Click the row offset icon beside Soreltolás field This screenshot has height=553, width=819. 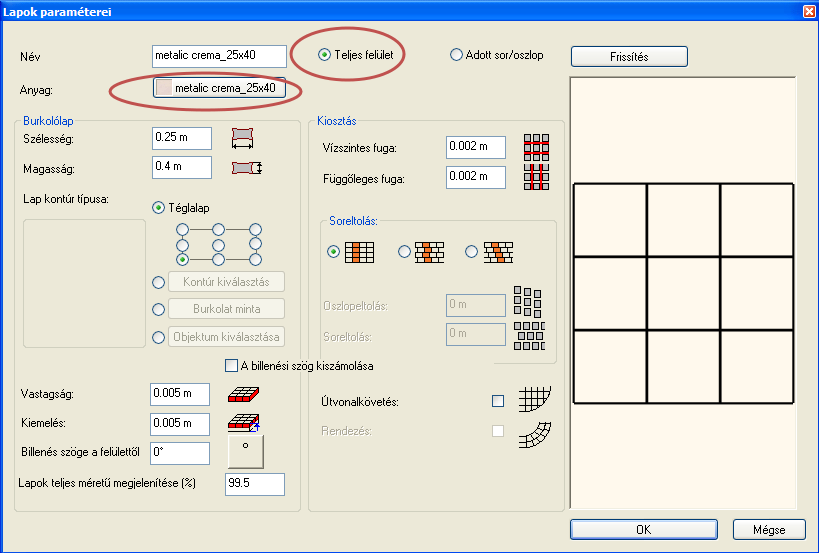[x=529, y=336]
